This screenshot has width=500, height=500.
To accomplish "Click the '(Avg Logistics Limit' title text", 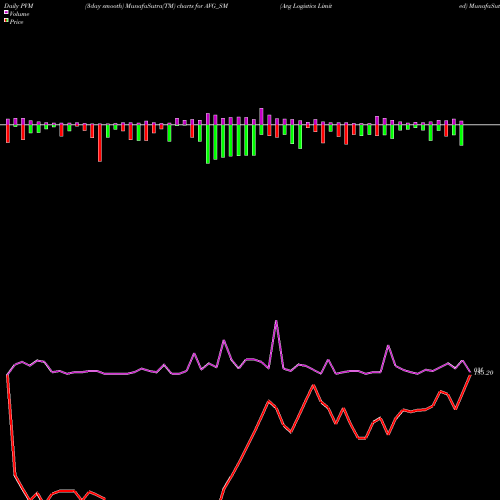I will [x=306, y=6].
